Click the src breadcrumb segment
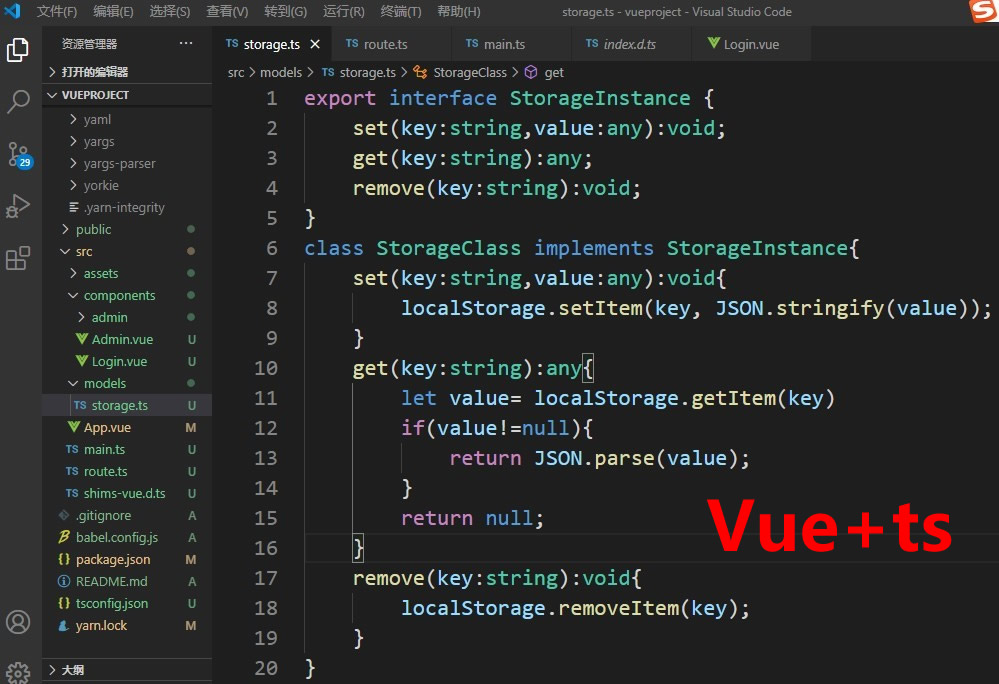The image size is (999, 684). [x=236, y=73]
